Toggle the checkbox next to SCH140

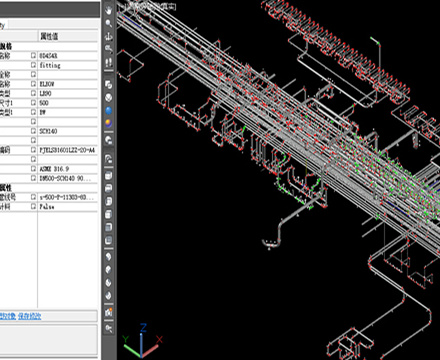[33, 131]
